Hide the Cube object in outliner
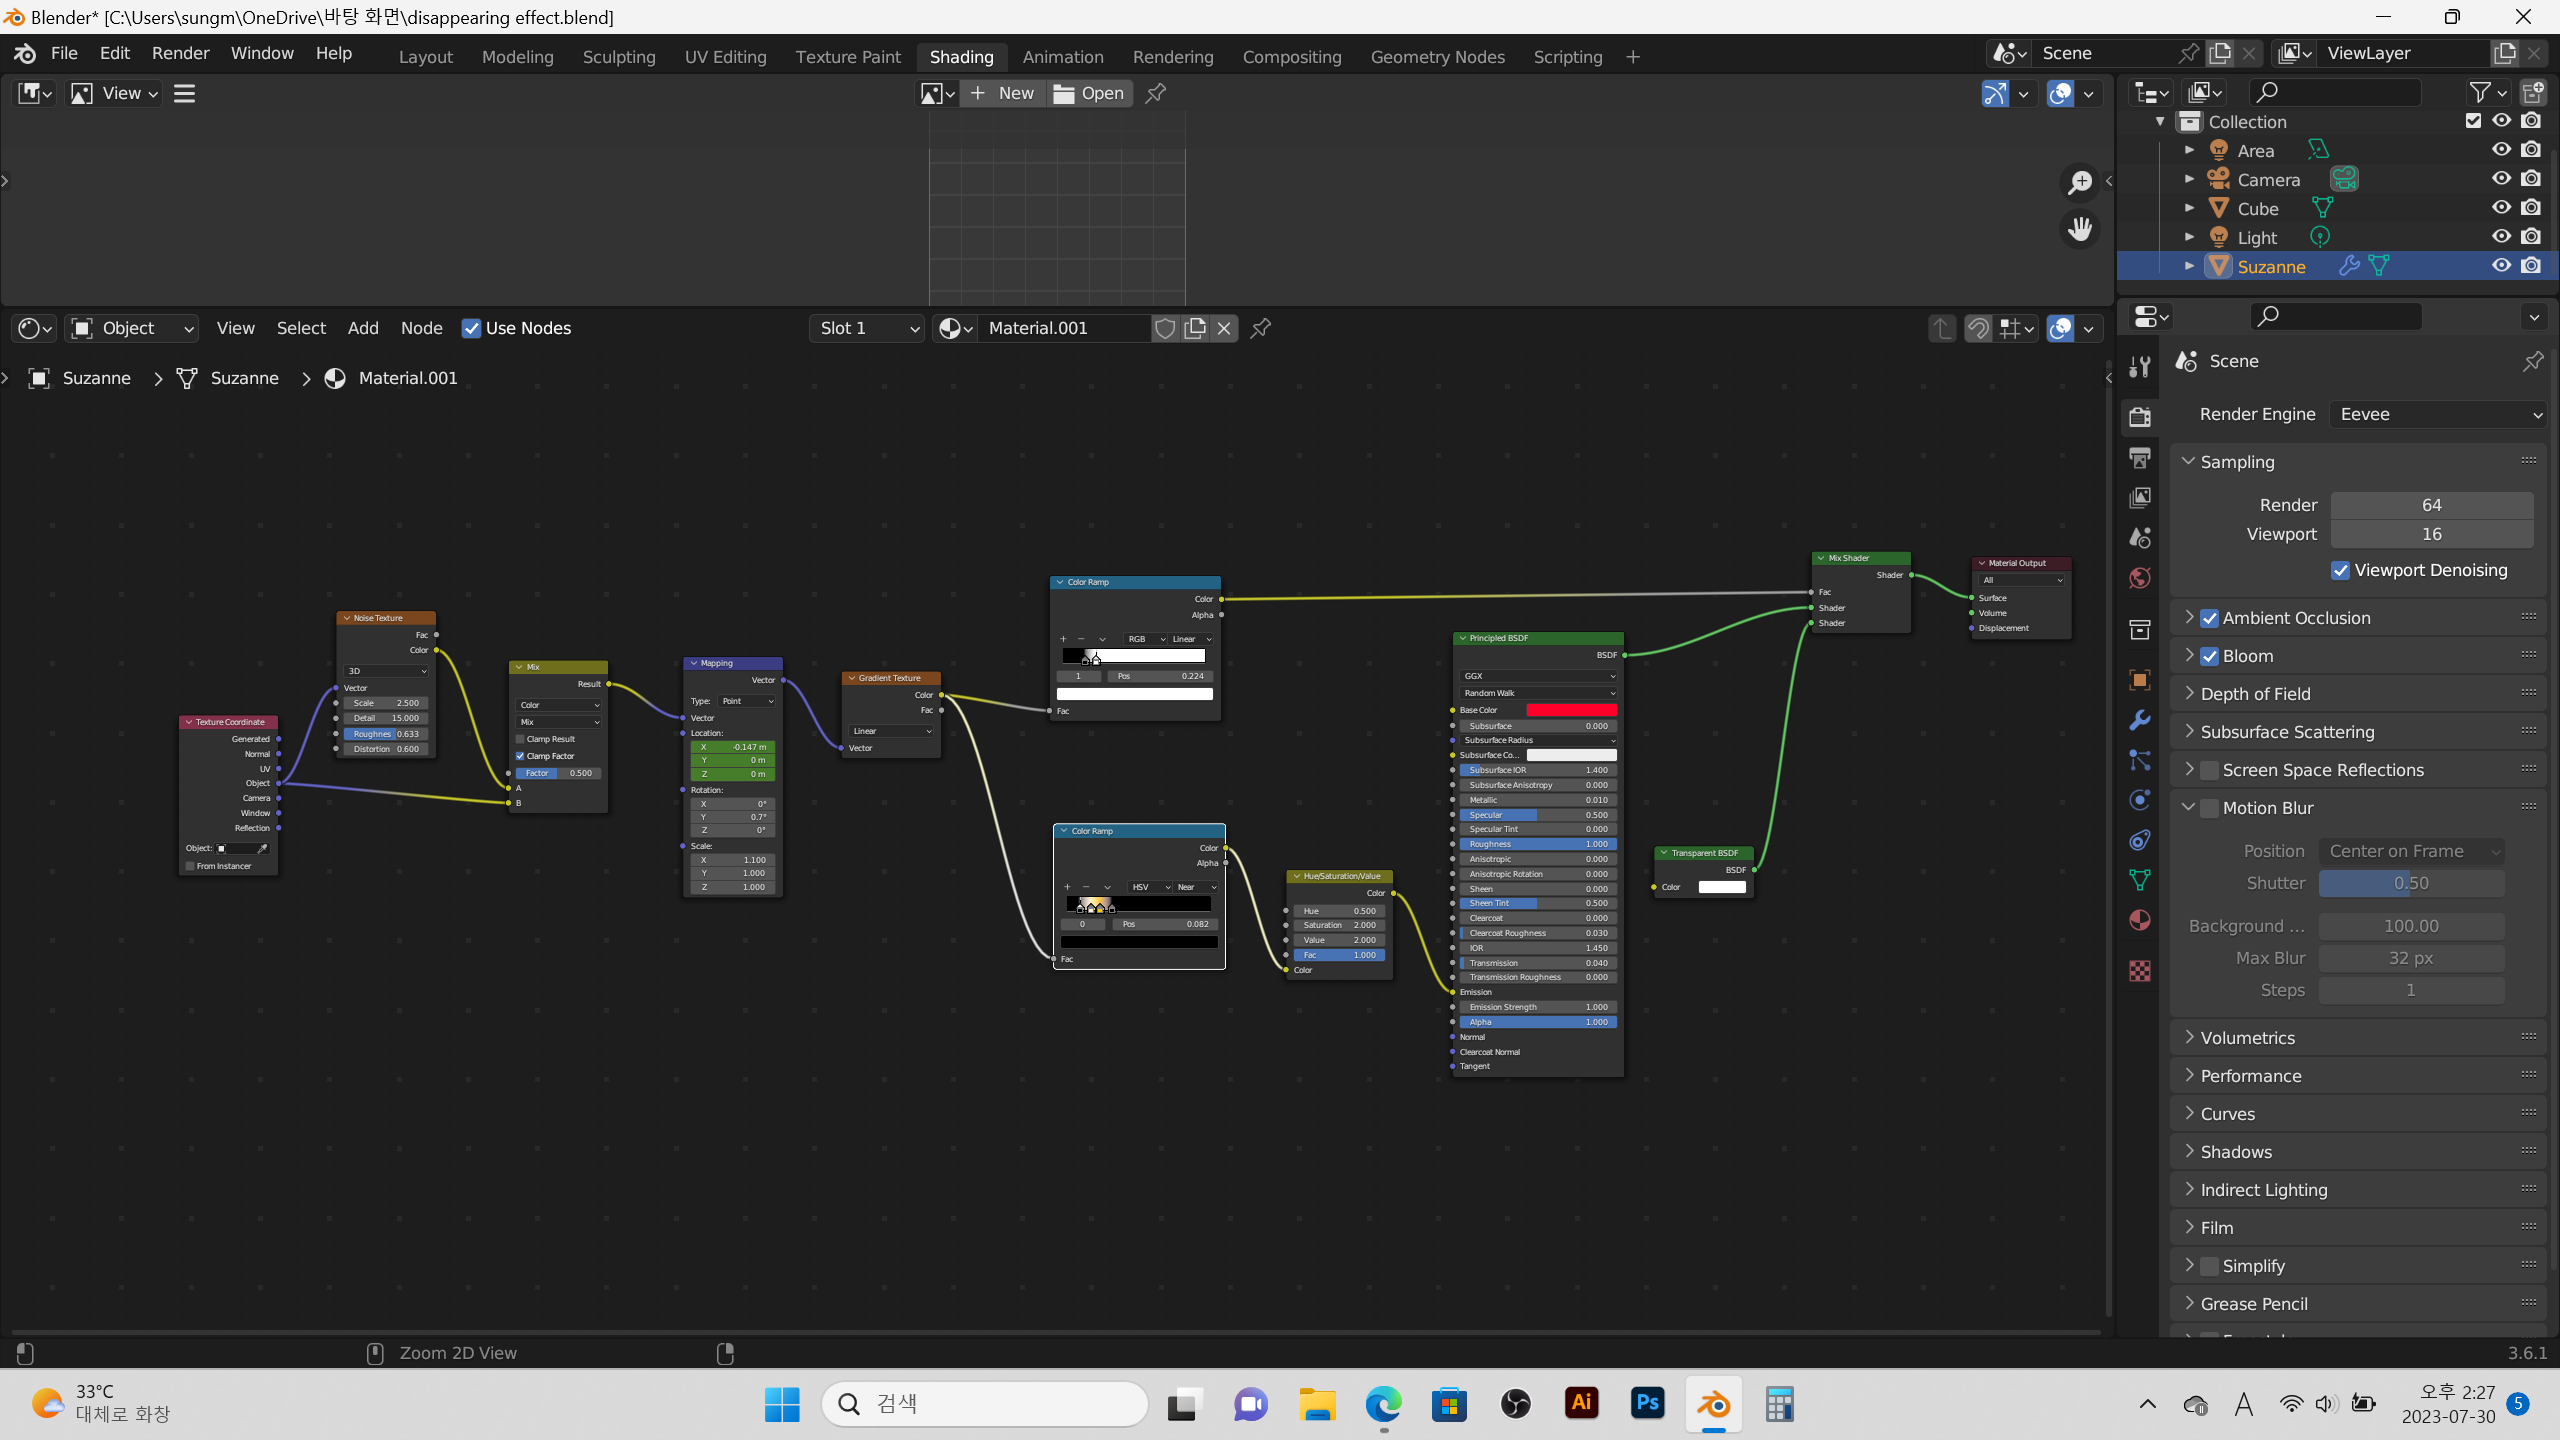This screenshot has height=1440, width=2560. 2501,208
